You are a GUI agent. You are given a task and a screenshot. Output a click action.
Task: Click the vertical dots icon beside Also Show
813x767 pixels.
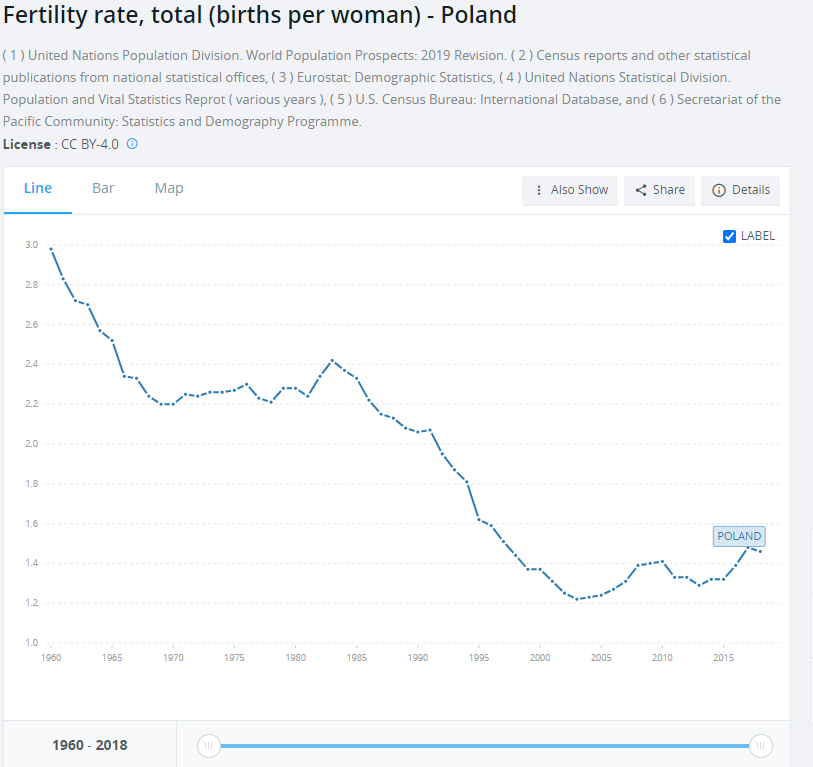pos(537,190)
